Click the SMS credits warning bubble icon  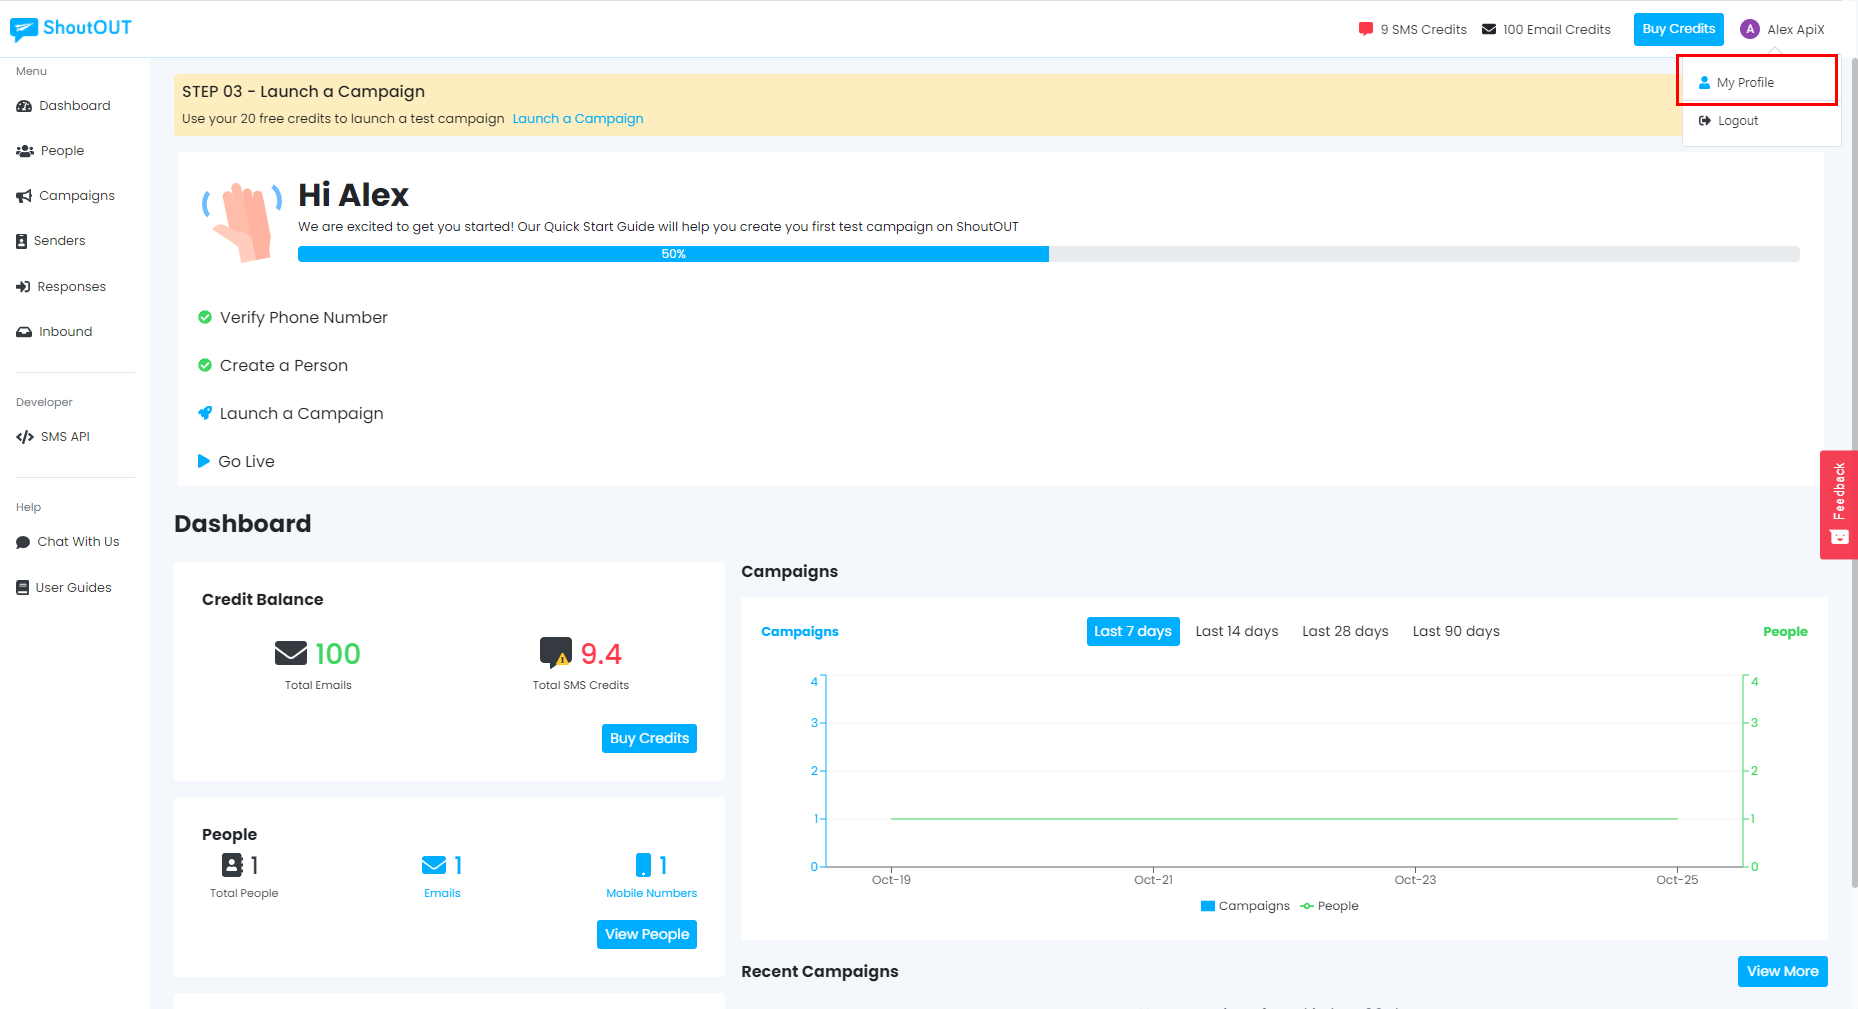pos(556,653)
